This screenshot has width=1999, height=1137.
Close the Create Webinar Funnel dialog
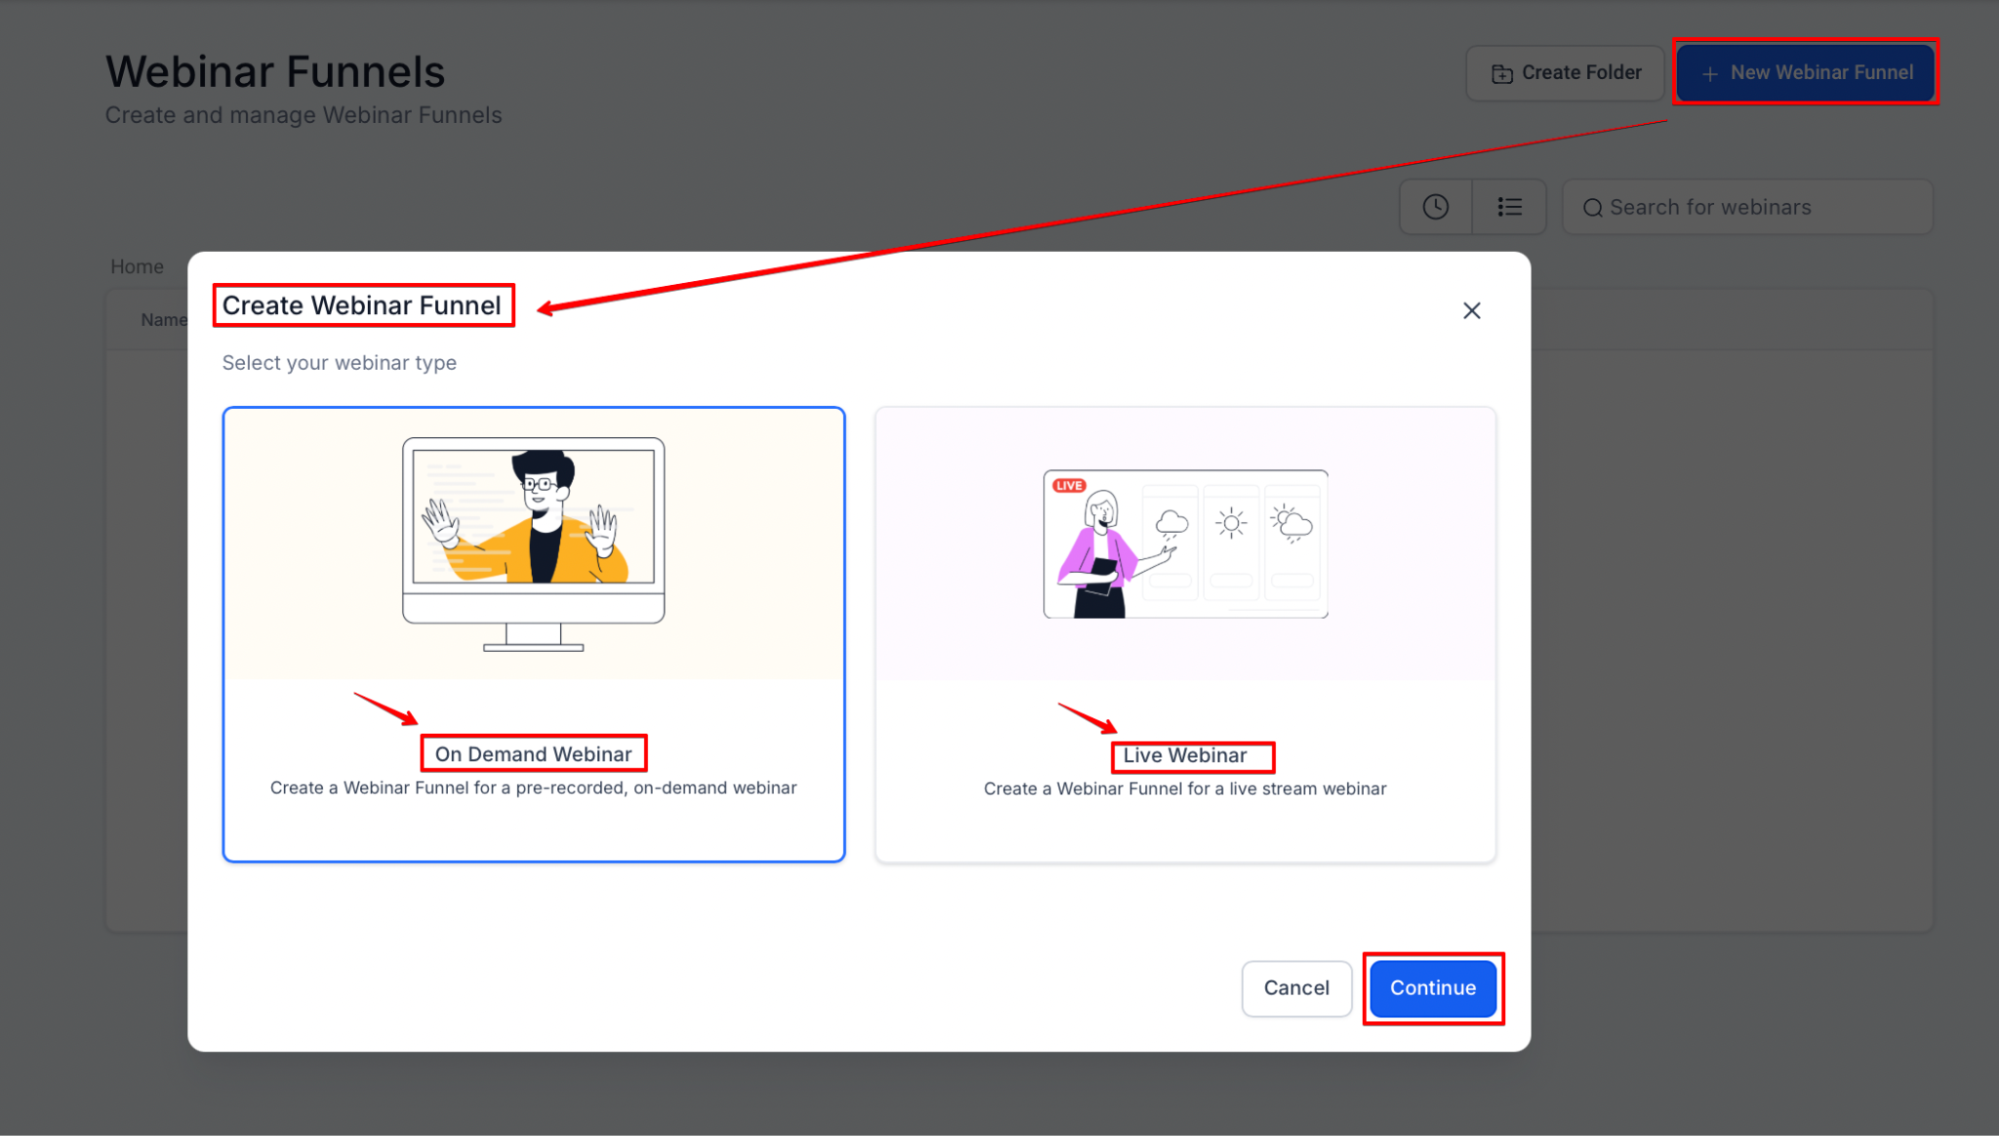[x=1471, y=311]
